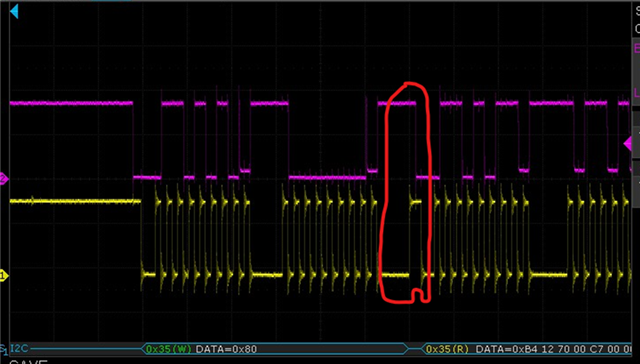The height and width of the screenshot is (364, 640).
Task: Click the magenta trigger level arrow on right edge
Action: (x=628, y=143)
